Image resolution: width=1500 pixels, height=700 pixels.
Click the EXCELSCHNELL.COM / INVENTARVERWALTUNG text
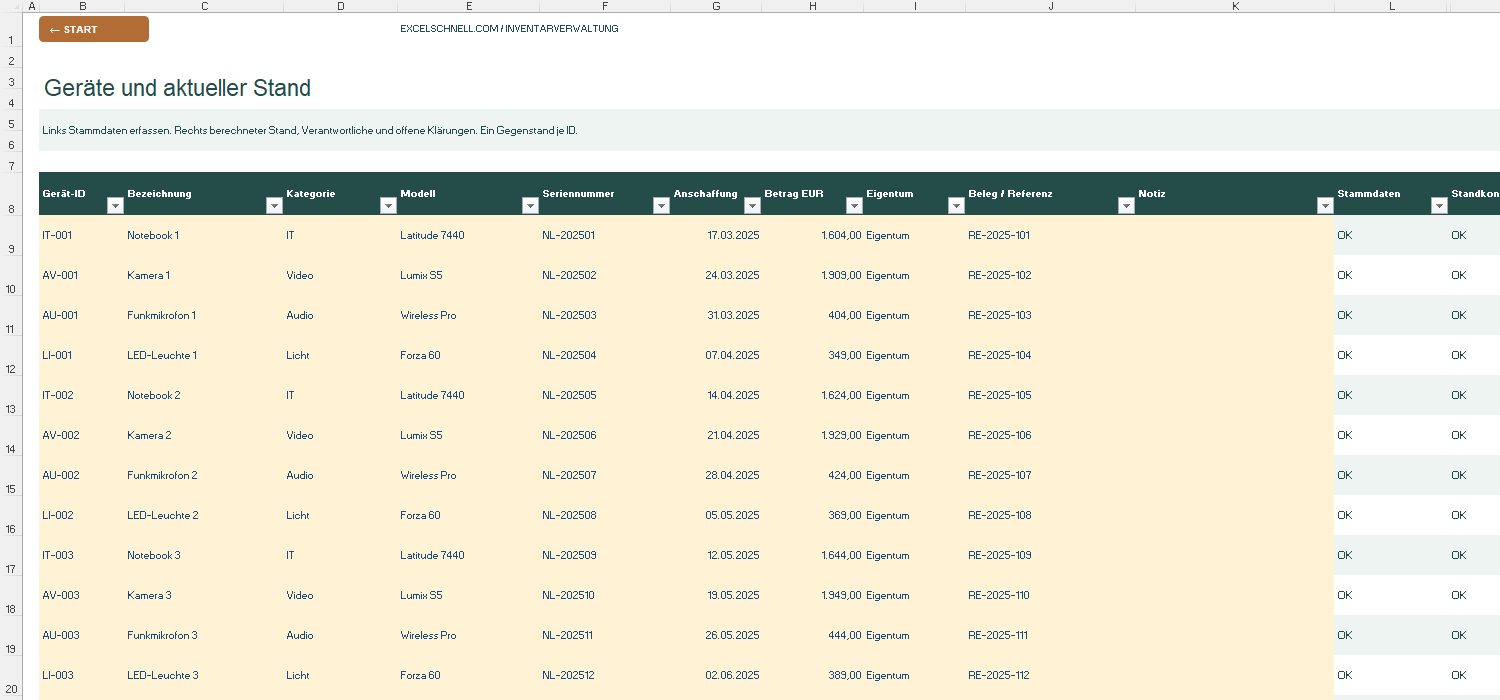(x=509, y=29)
